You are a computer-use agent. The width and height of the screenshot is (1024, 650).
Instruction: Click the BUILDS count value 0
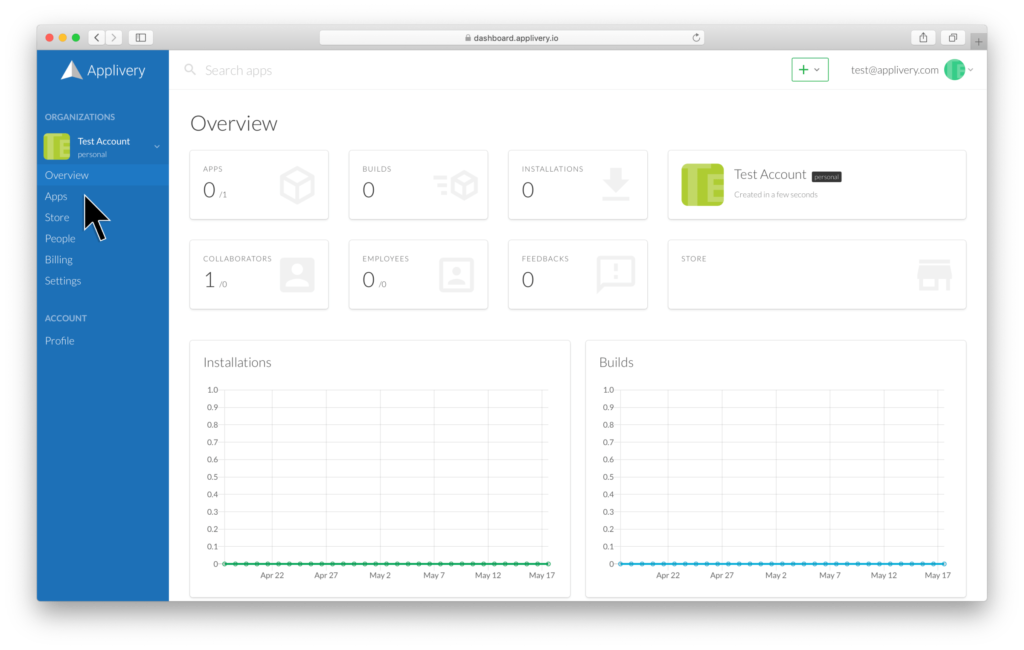[x=368, y=190]
